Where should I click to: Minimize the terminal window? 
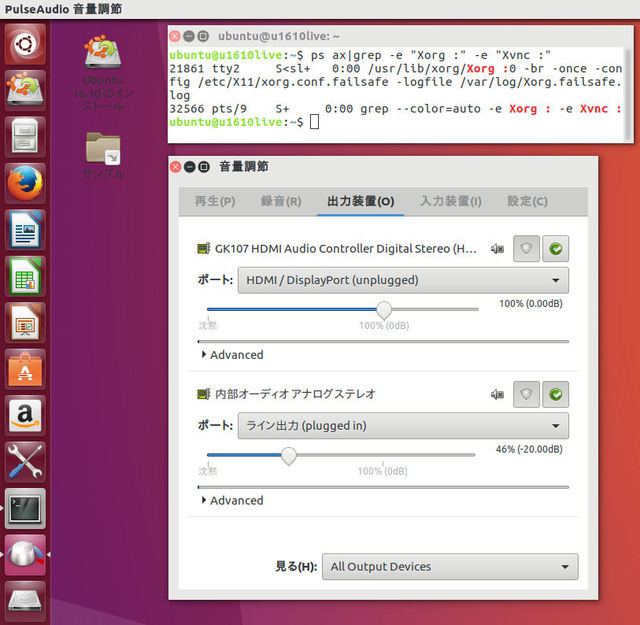189,36
